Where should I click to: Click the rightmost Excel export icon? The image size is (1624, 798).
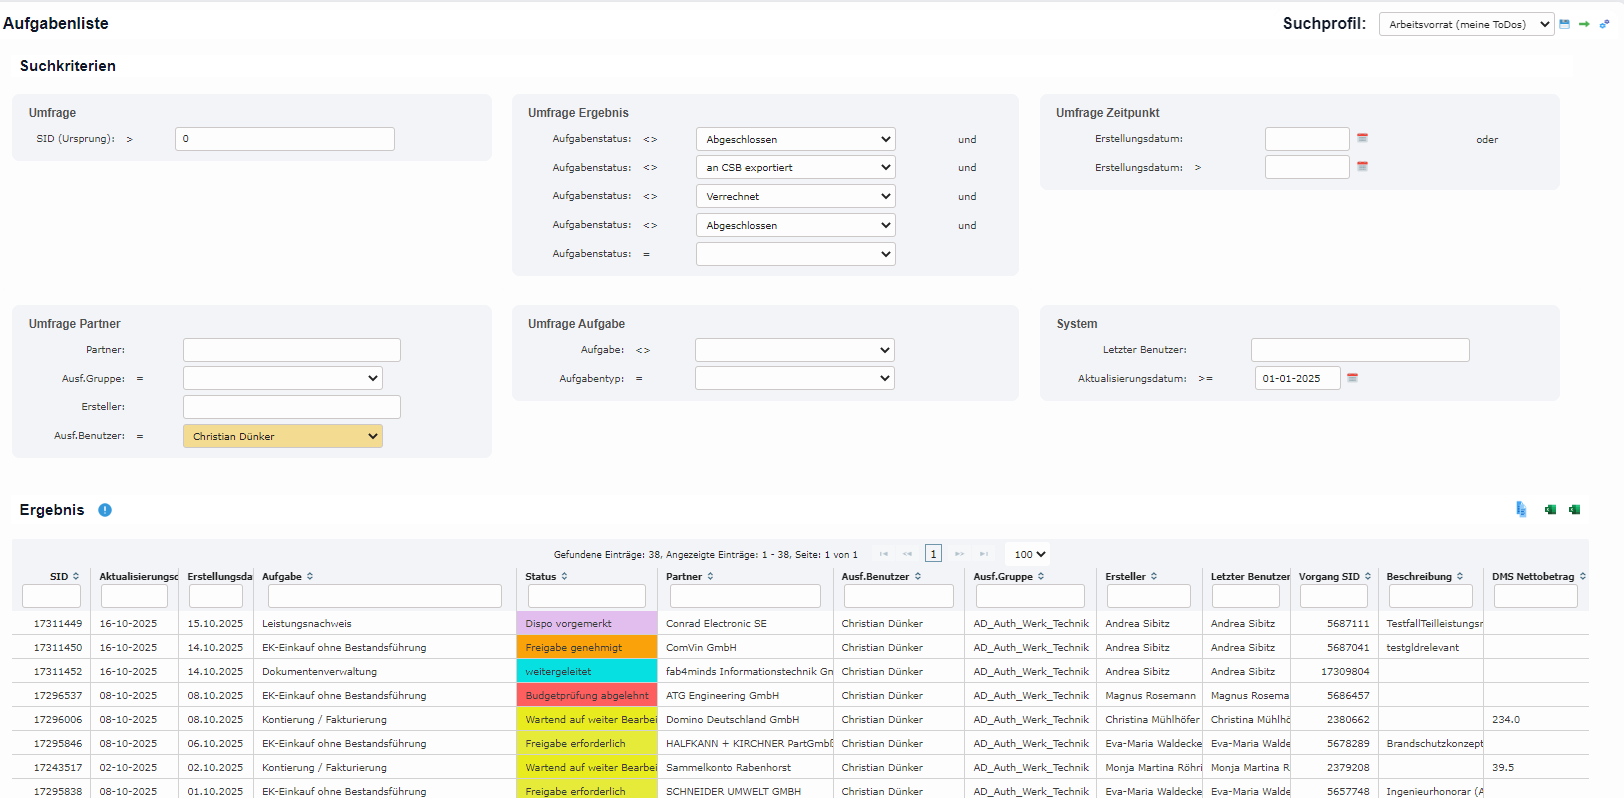click(1574, 510)
